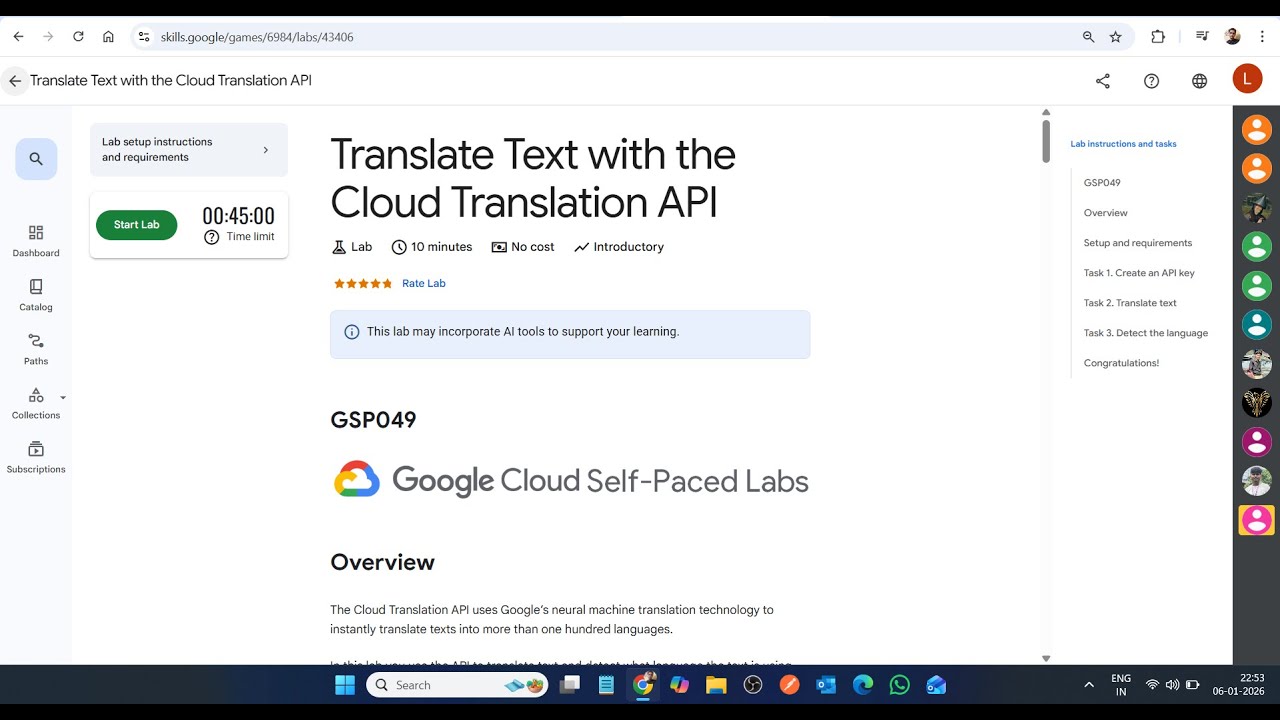The height and width of the screenshot is (720, 1280).
Task: Open WhatsApp from the taskbar
Action: point(900,685)
